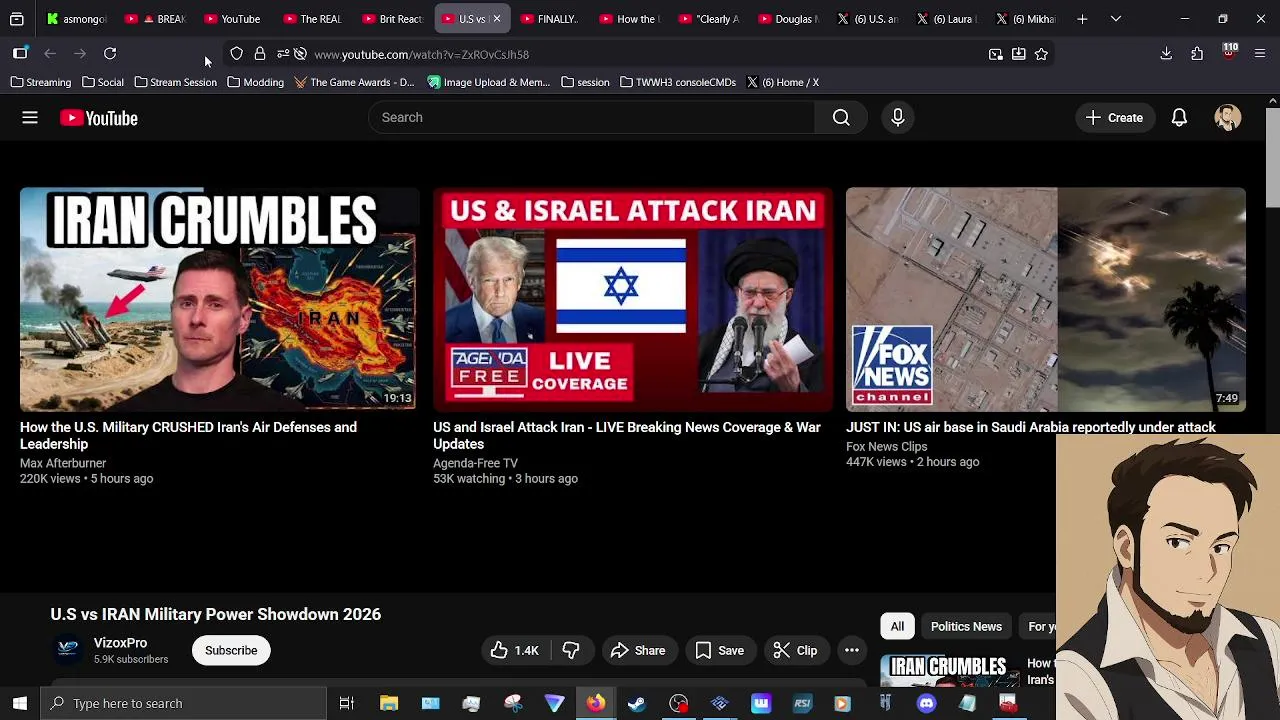
Task: Open 'JUST IN: US air base in Saudi Arabia' title
Action: 1031,428
